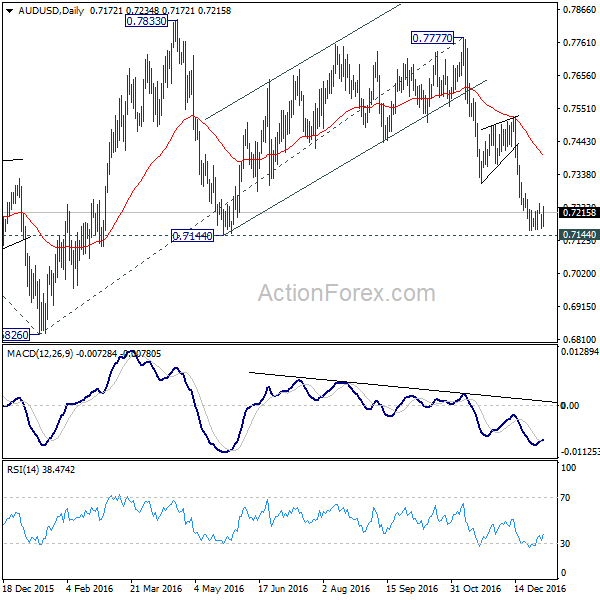Click the MACD 0.00 zero-line label

pyautogui.click(x=569, y=405)
